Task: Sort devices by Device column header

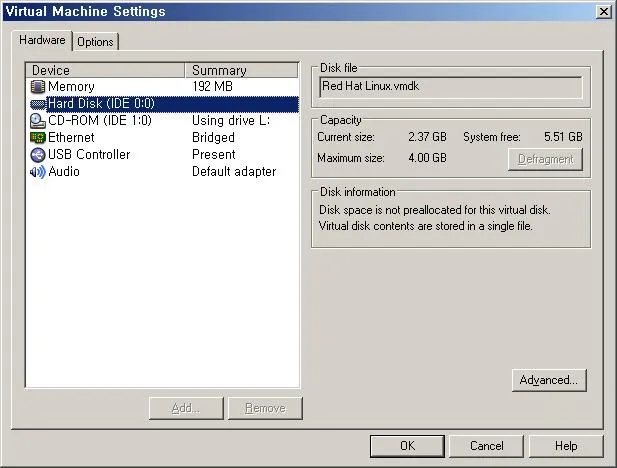Action: point(106,70)
